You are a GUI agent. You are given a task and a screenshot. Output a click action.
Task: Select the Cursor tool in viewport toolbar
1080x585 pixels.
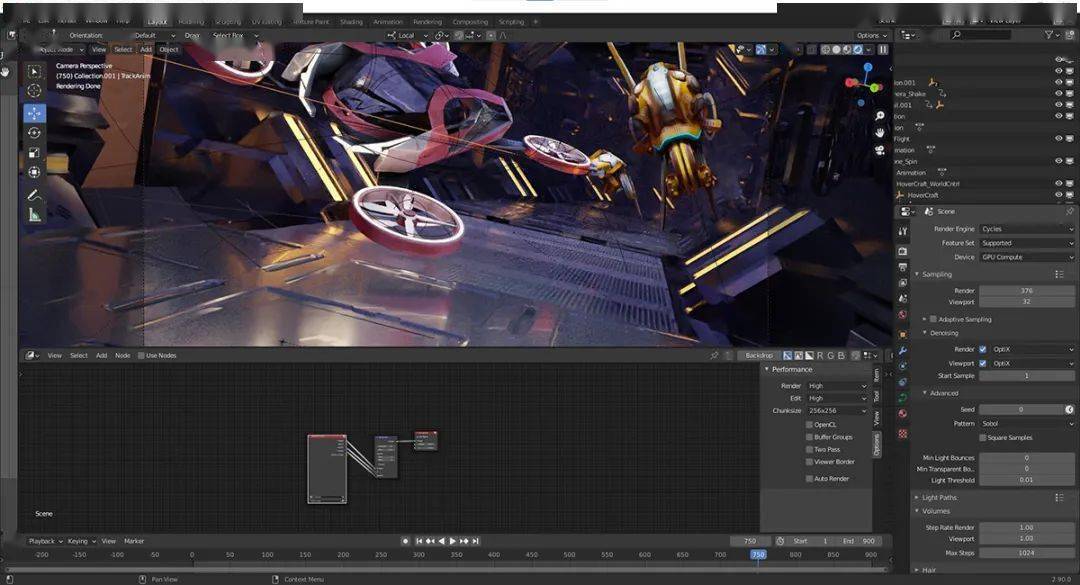tap(35, 91)
